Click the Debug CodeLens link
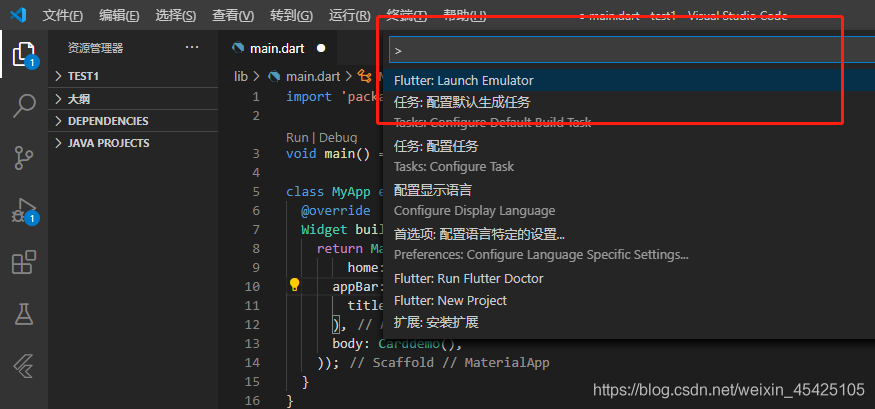Image resolution: width=875 pixels, height=409 pixels. pyautogui.click(x=338, y=137)
